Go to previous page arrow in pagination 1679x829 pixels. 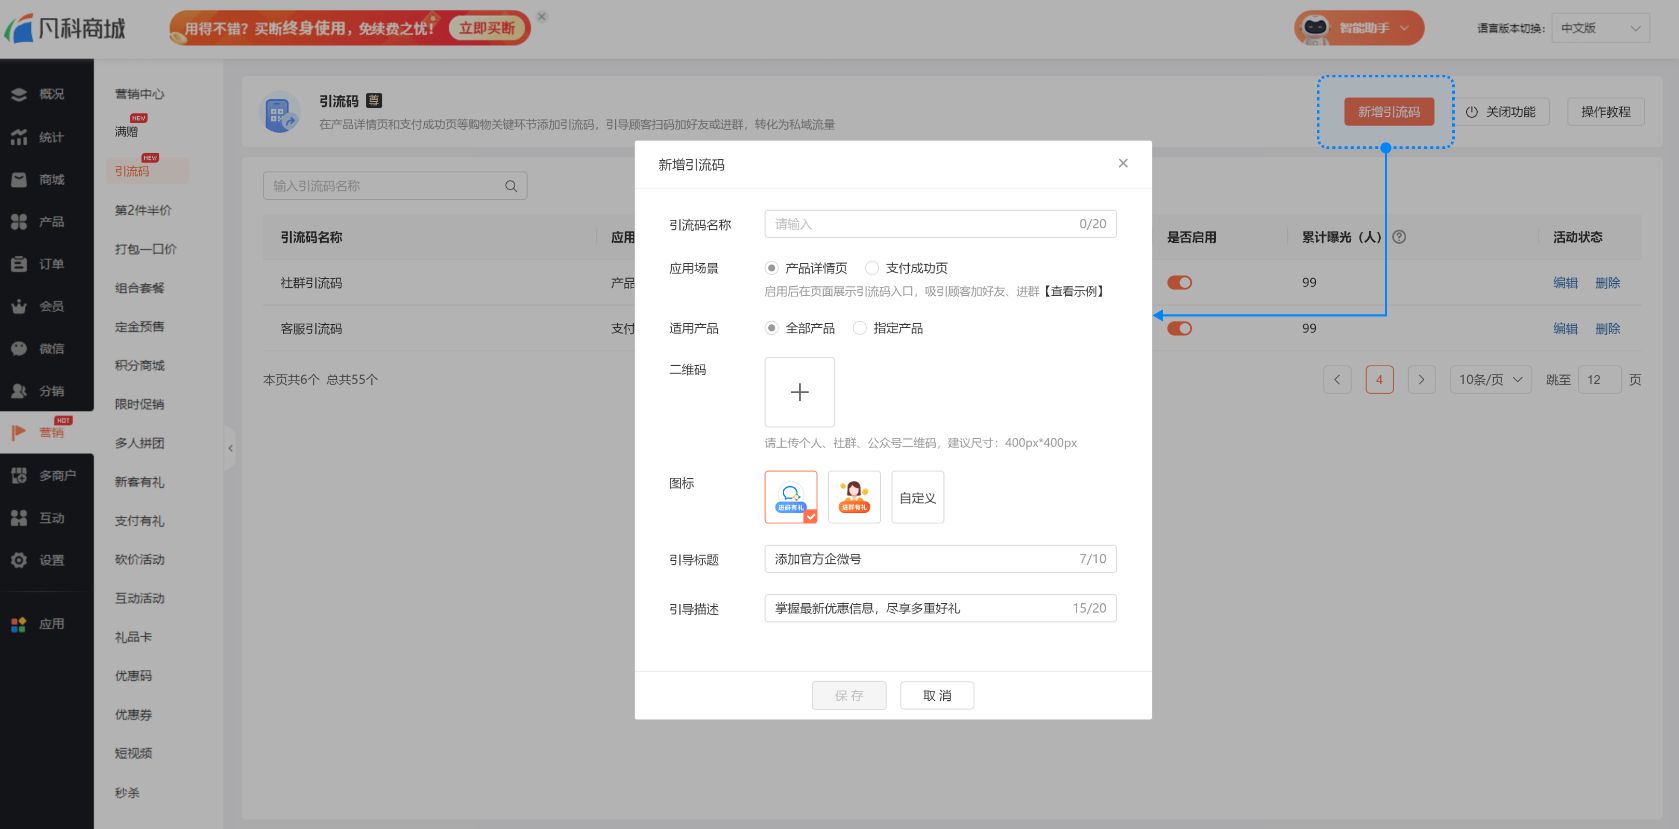click(1337, 380)
